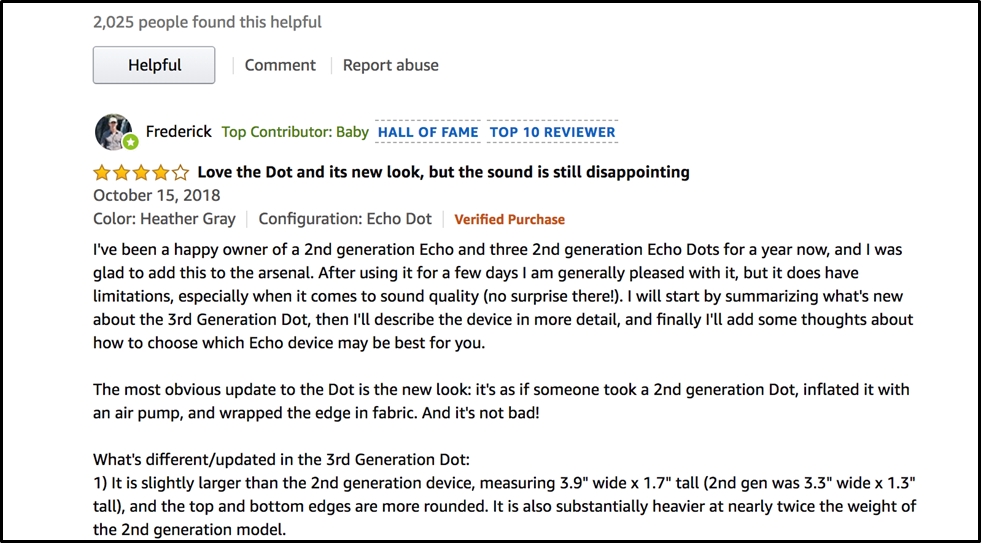Click the empty fifth rating star
Image resolution: width=981 pixels, height=543 pixels.
(180, 172)
